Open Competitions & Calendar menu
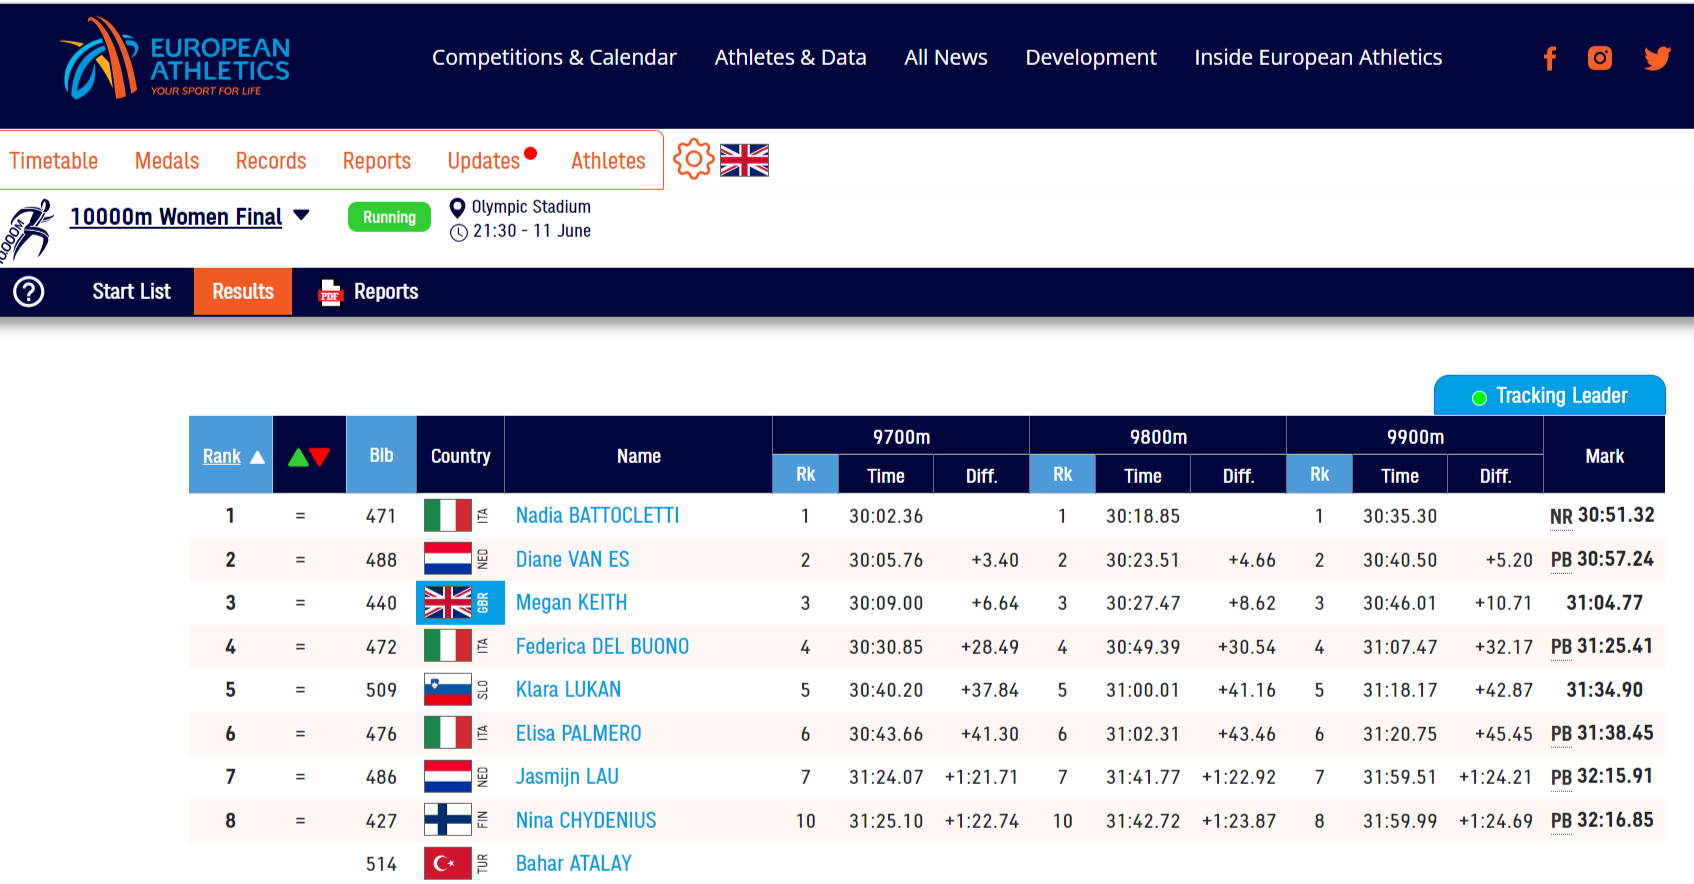 coord(554,58)
